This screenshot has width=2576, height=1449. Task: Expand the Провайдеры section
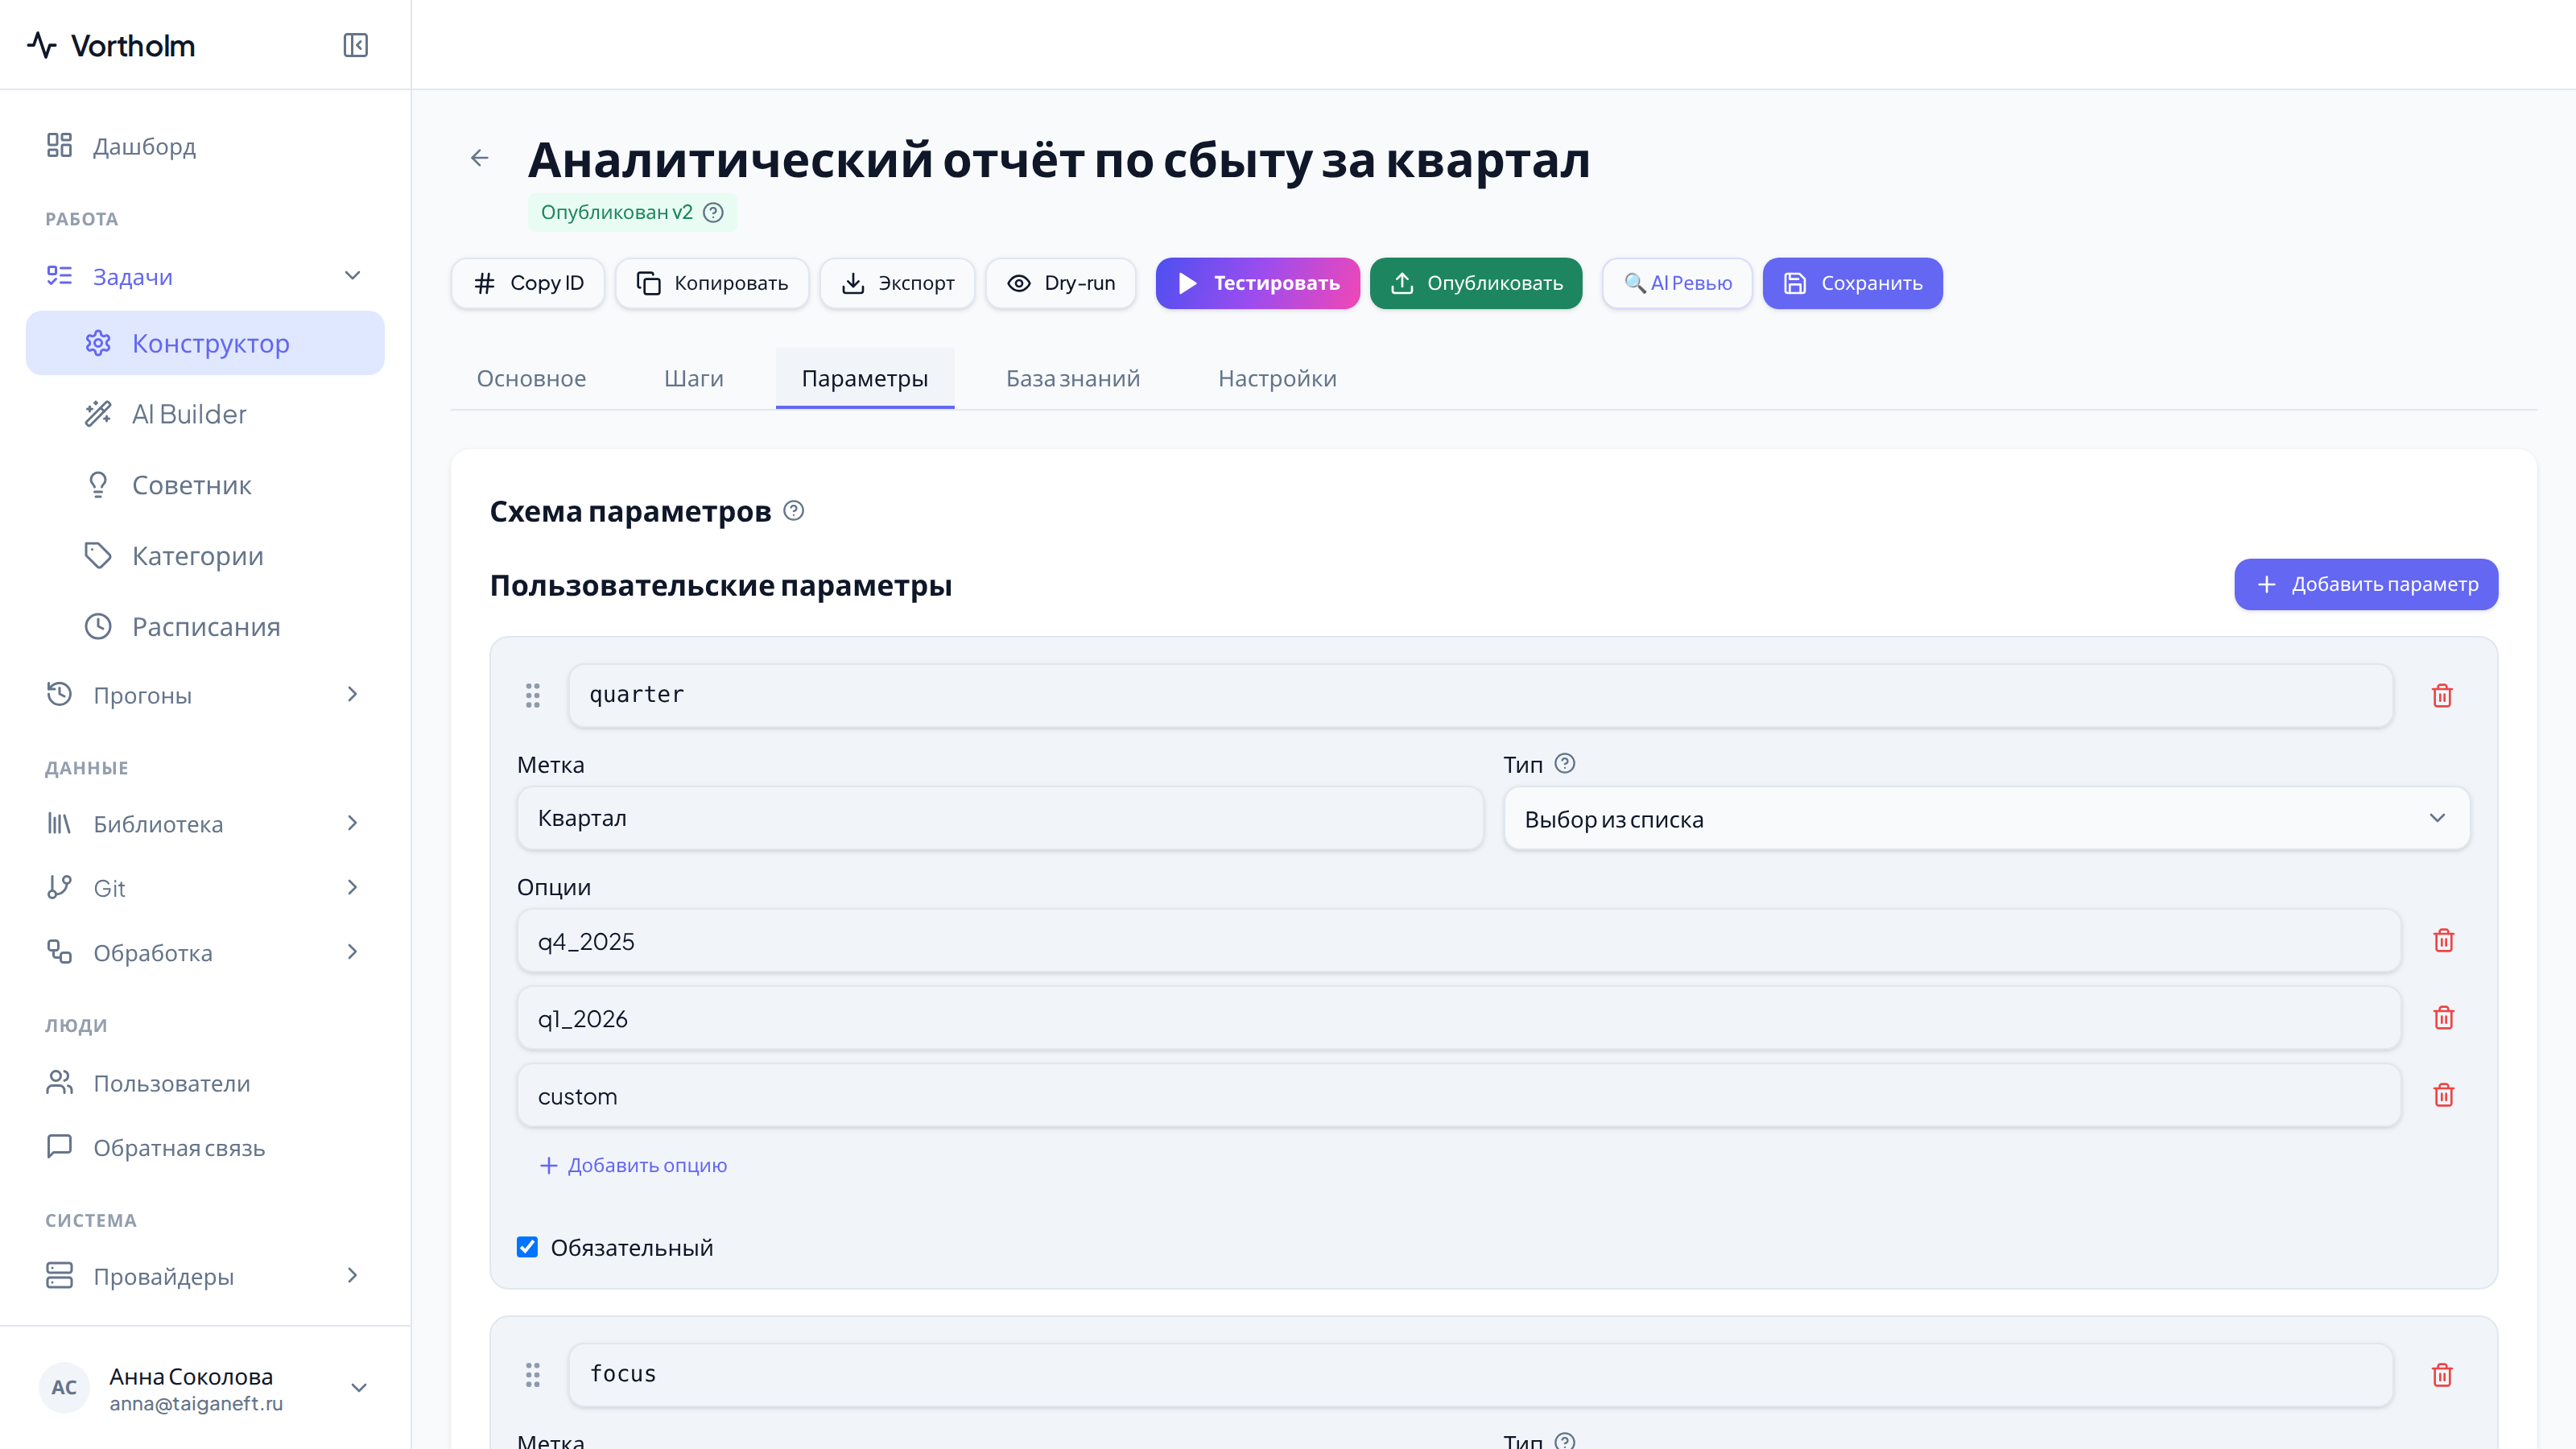tap(352, 1275)
